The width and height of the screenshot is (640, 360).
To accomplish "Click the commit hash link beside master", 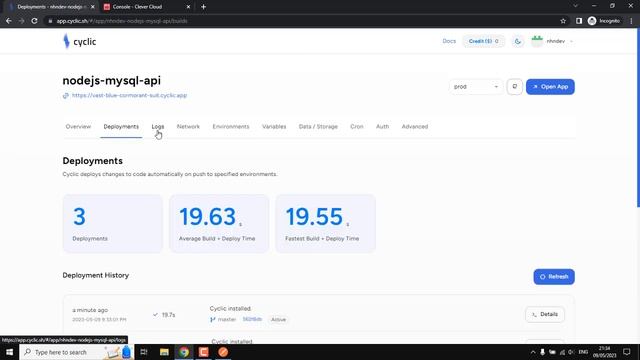I will pyautogui.click(x=252, y=319).
